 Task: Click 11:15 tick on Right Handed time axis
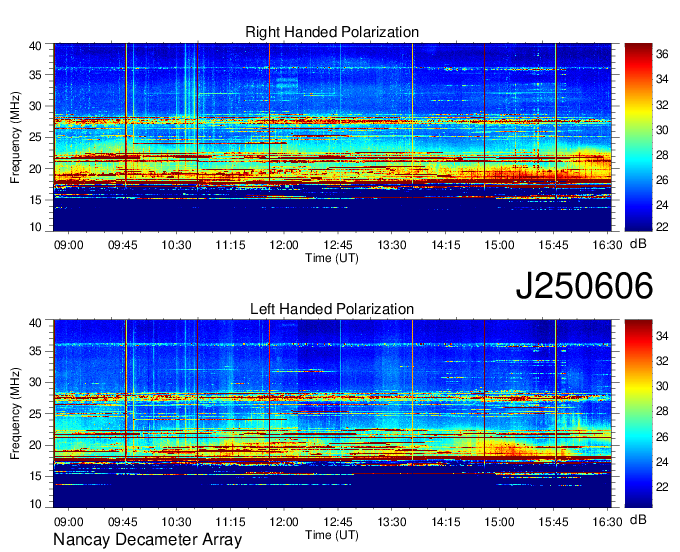pos(230,245)
